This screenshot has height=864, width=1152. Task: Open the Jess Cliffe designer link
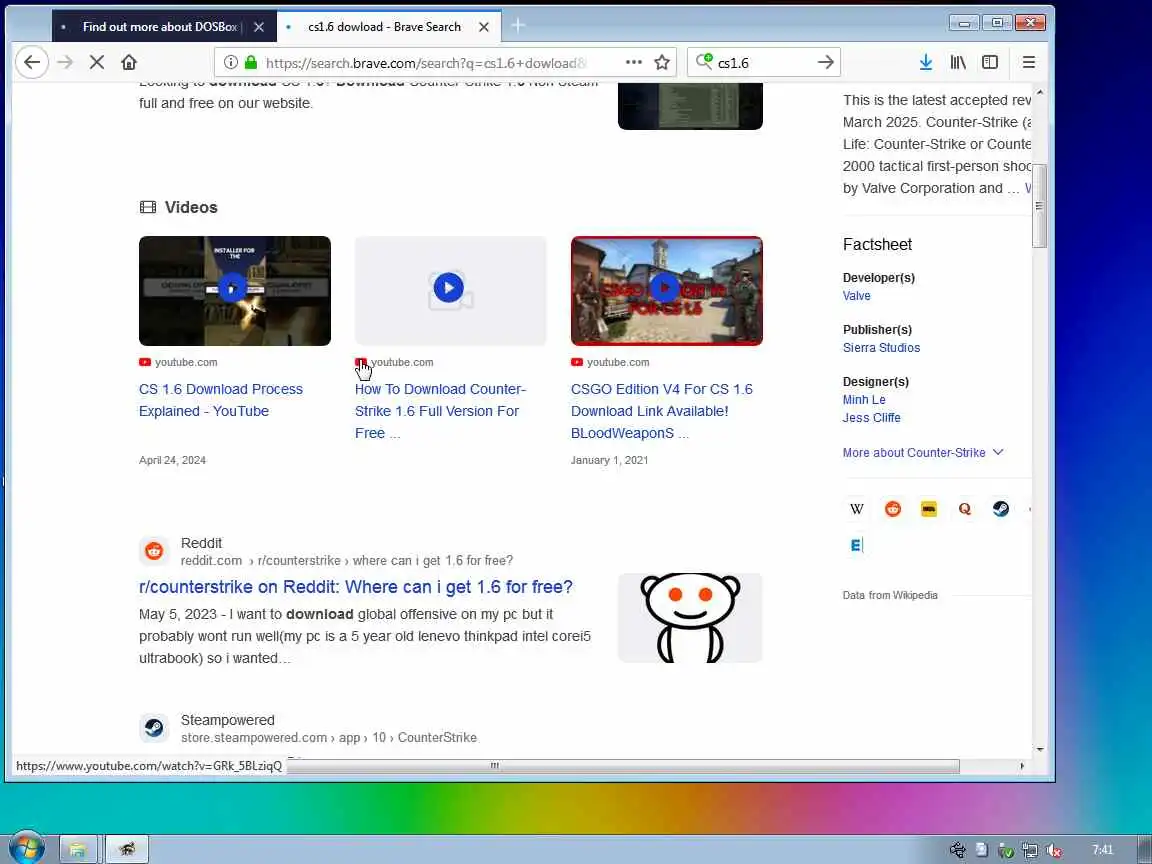[871, 417]
